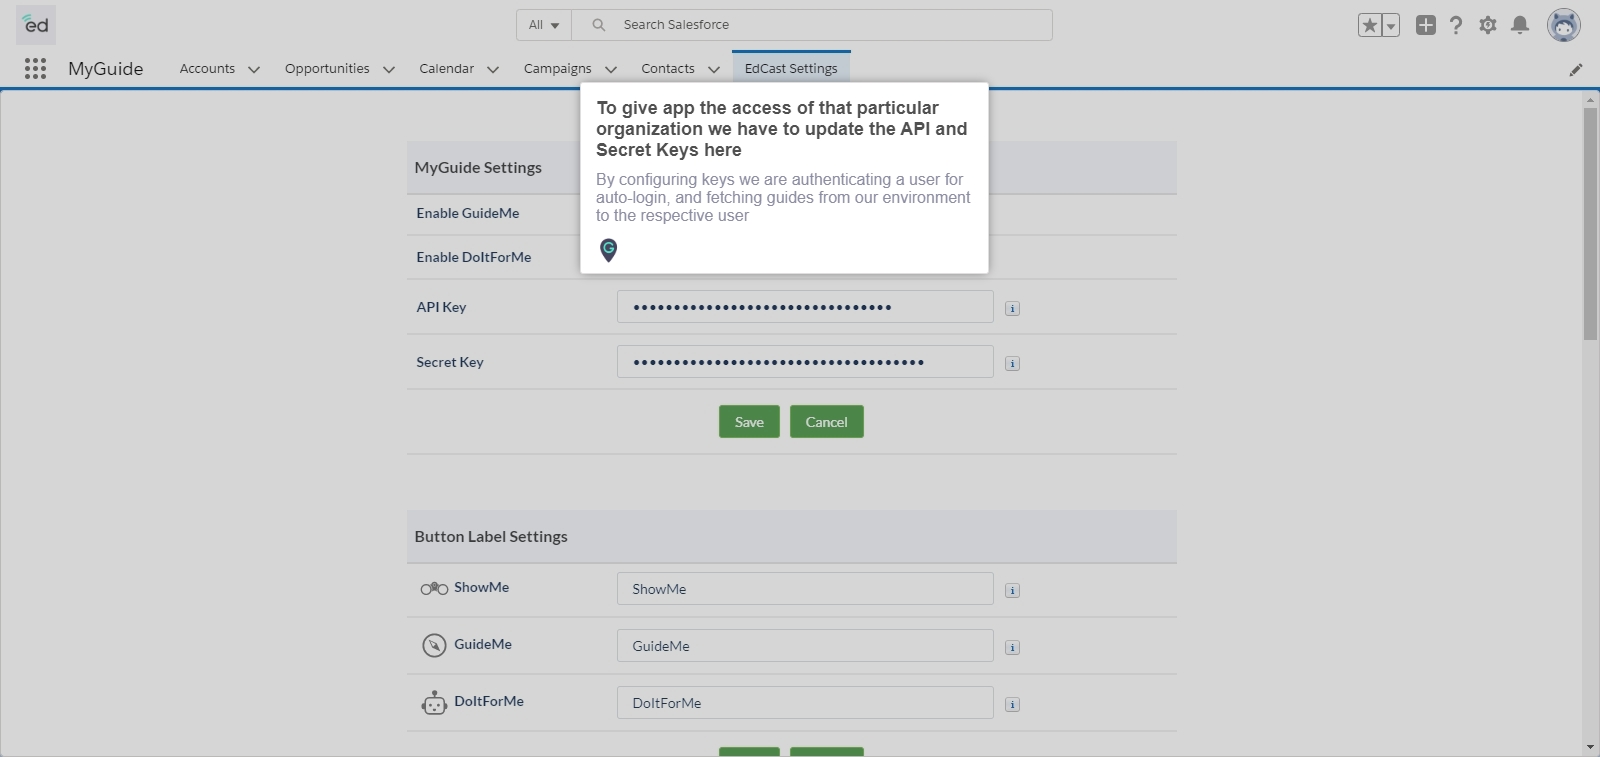This screenshot has width=1600, height=757.
Task: Click the GuideMe compass icon
Action: [x=434, y=645]
